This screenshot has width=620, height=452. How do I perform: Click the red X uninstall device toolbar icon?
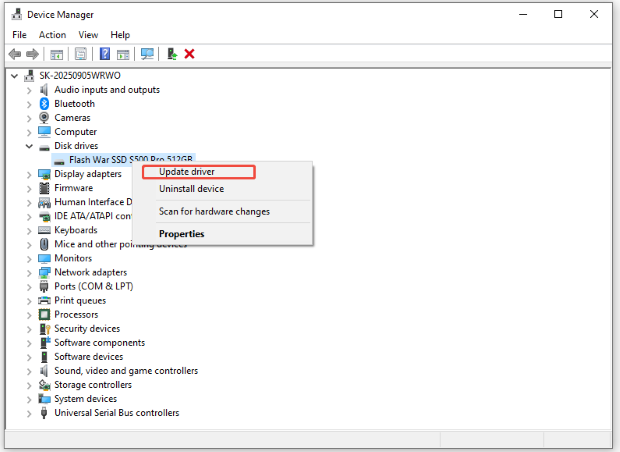coord(189,54)
